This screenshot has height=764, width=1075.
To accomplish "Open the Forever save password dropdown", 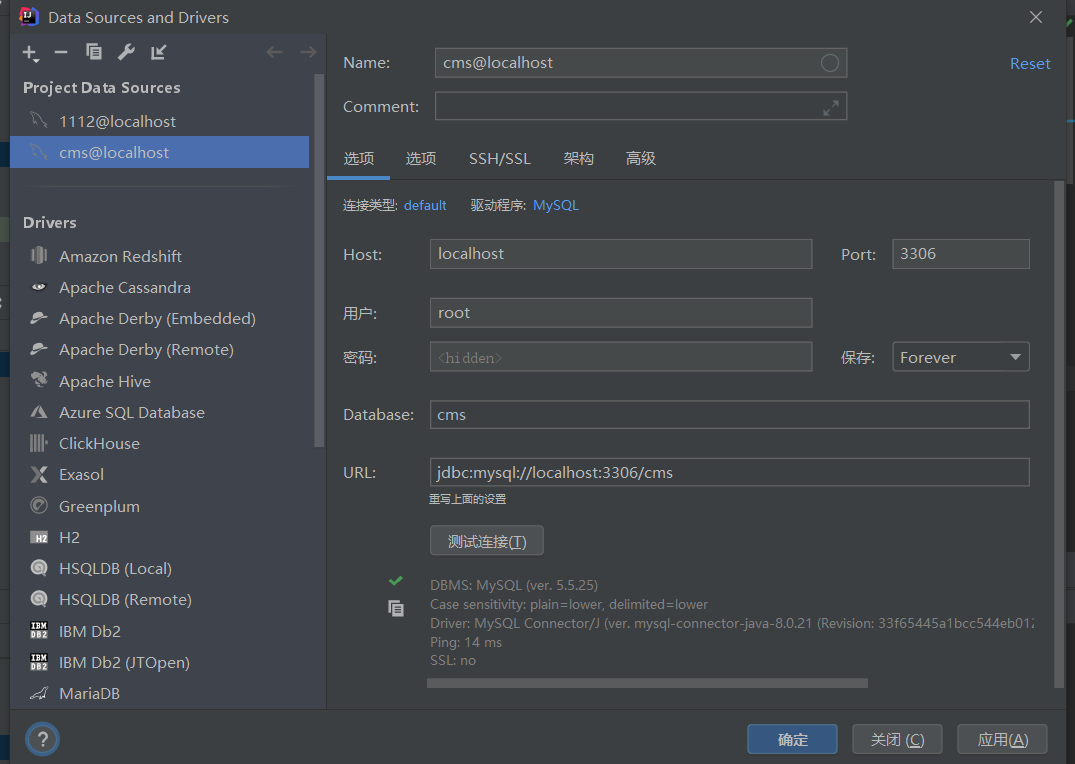I will (x=961, y=357).
